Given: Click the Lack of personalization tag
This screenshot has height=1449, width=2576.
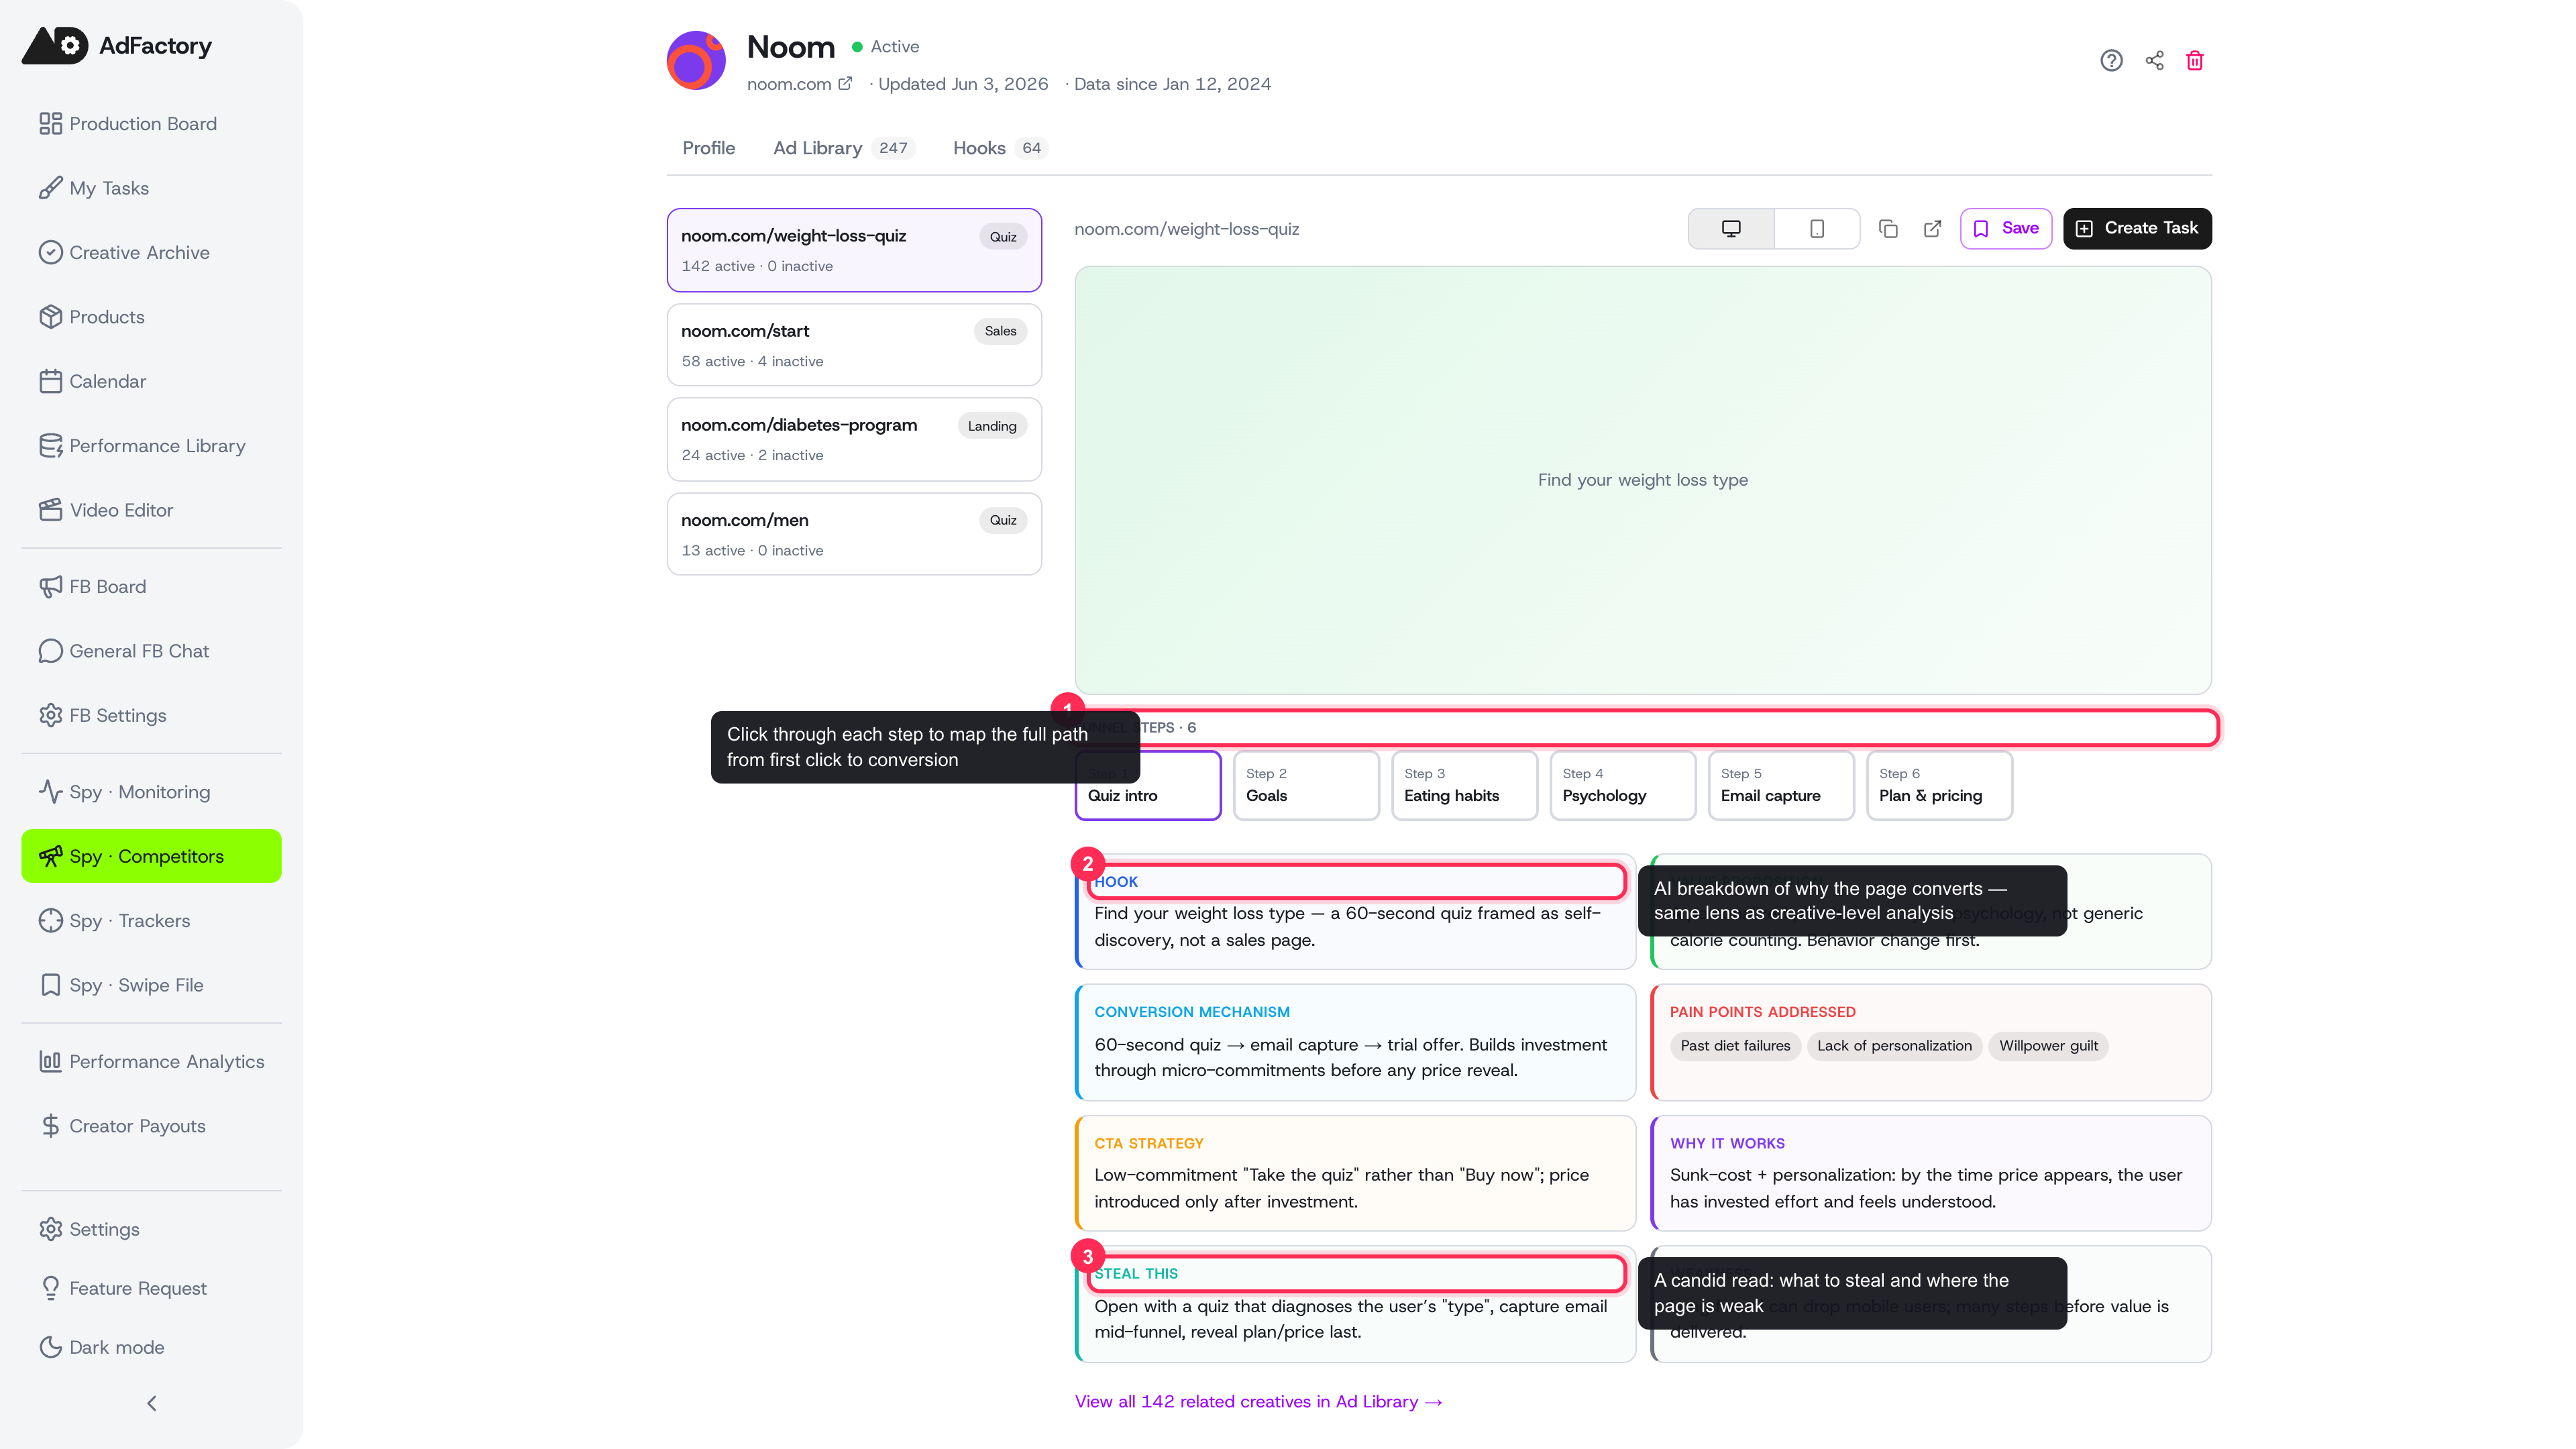Looking at the screenshot, I should 1894,1046.
